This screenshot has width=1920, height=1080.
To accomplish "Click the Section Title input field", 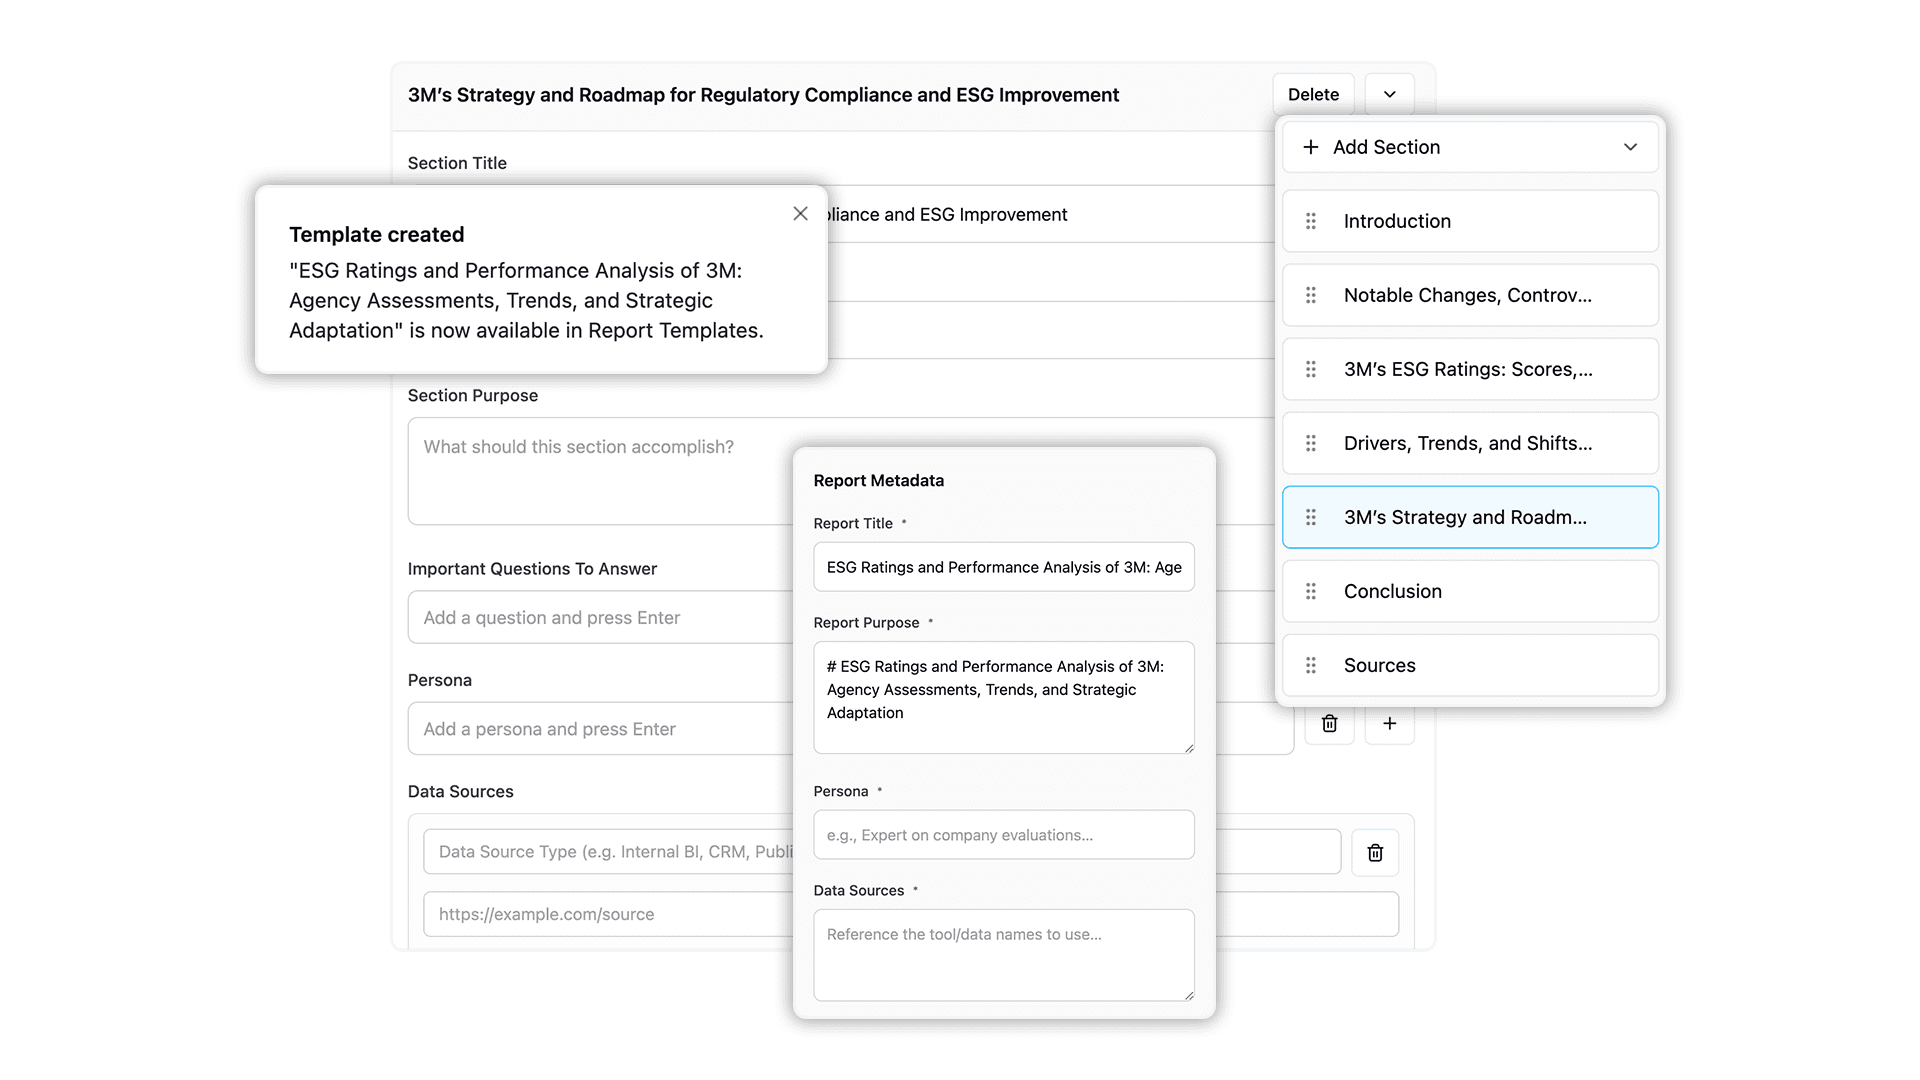I will coord(1050,214).
